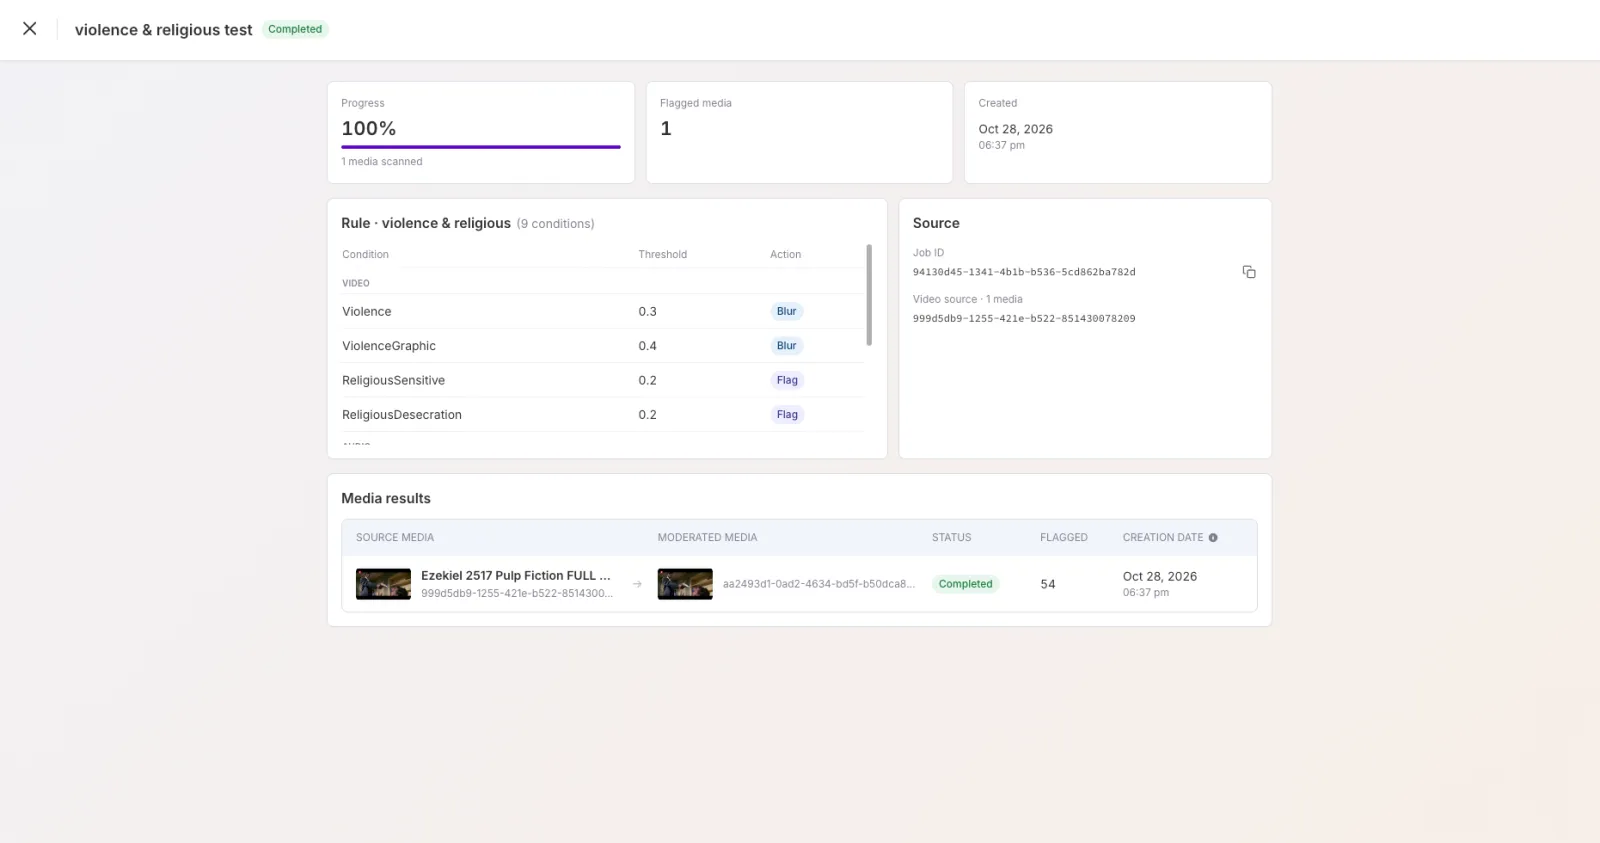Click the flagged count 54 in the results row
Image resolution: width=1600 pixels, height=843 pixels.
[1048, 584]
